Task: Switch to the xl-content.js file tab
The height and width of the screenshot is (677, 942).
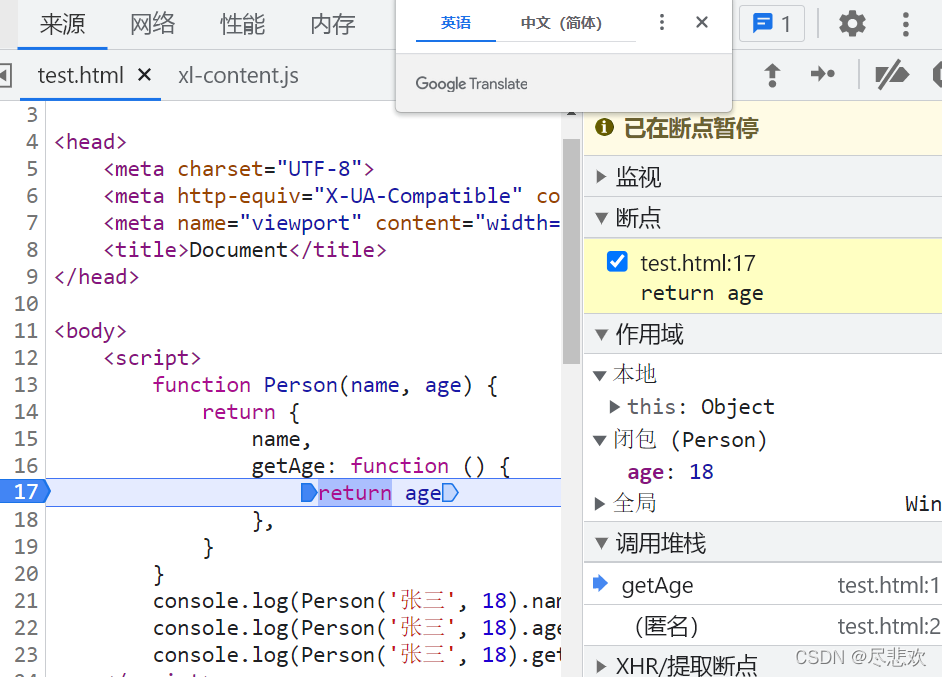Action: pos(238,76)
